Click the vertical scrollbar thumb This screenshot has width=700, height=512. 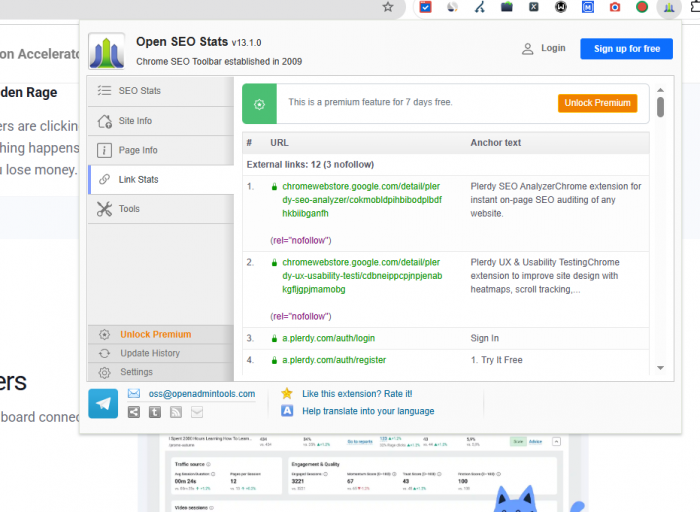point(660,107)
